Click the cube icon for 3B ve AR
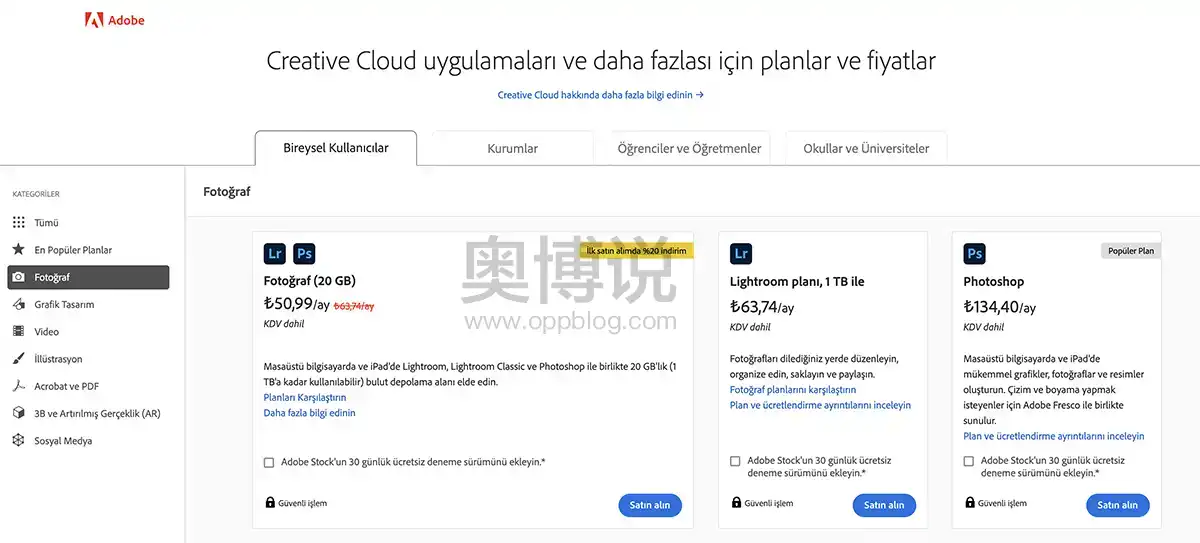 [x=18, y=413]
